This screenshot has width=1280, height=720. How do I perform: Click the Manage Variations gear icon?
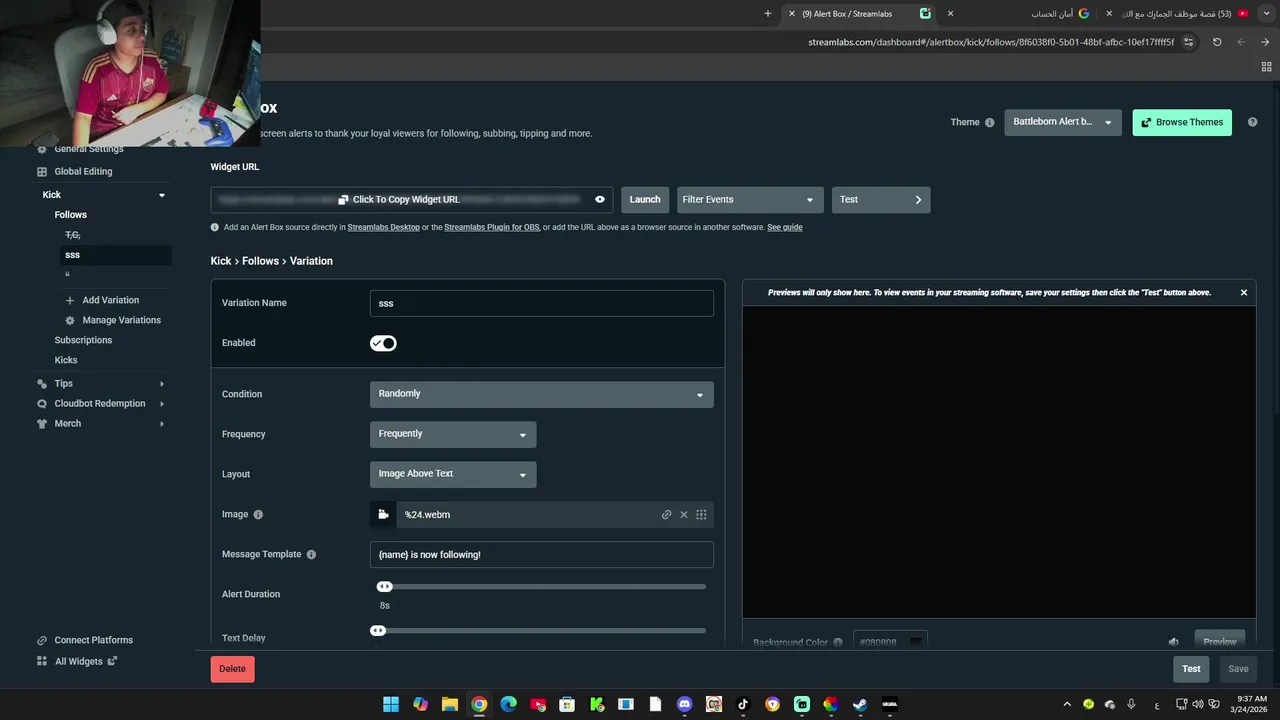point(70,320)
